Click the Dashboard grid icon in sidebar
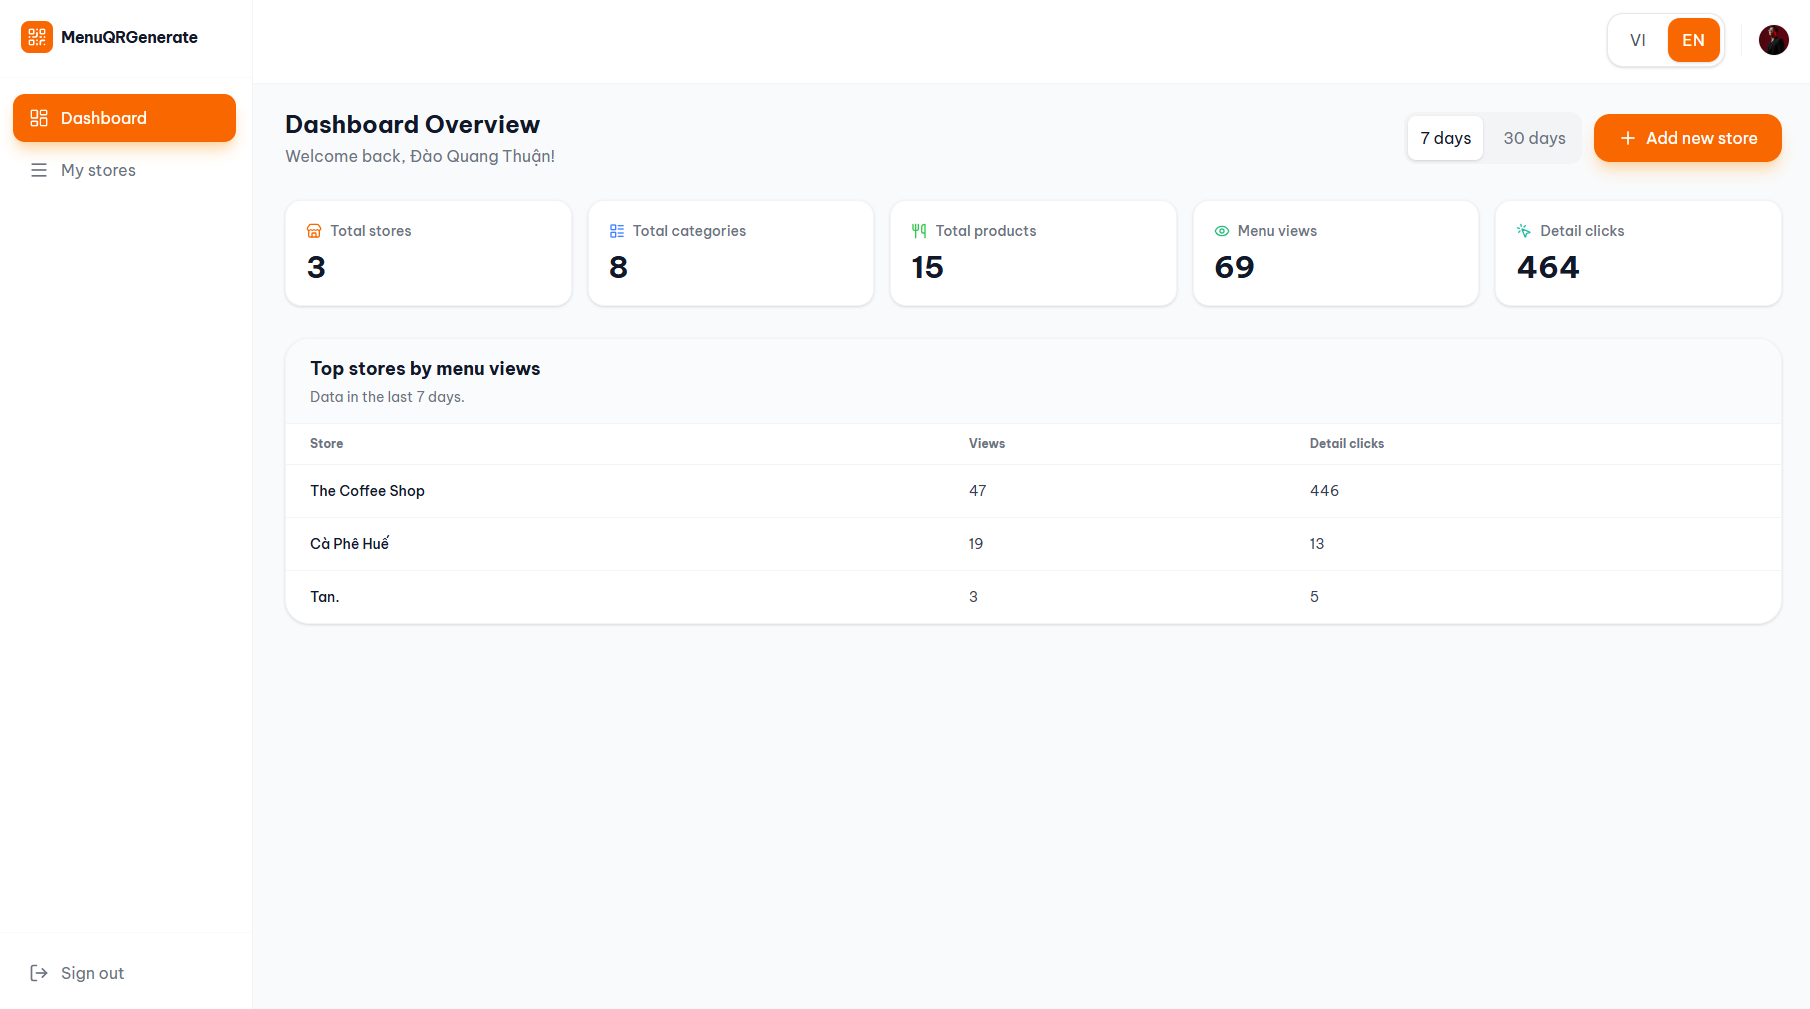The width and height of the screenshot is (1810, 1009). point(39,118)
